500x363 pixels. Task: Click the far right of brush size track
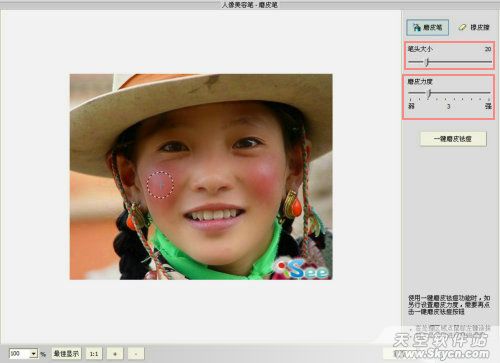coord(490,62)
